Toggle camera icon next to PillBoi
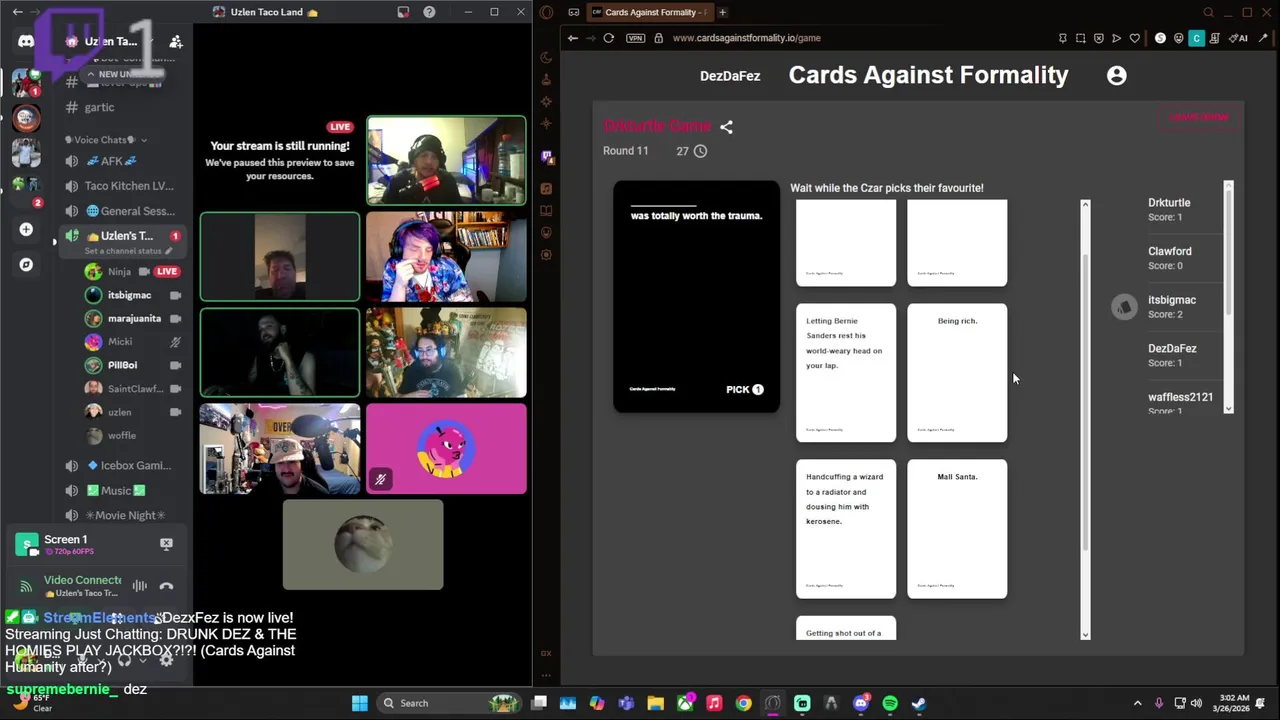Image resolution: width=1280 pixels, height=720 pixels. click(x=176, y=365)
